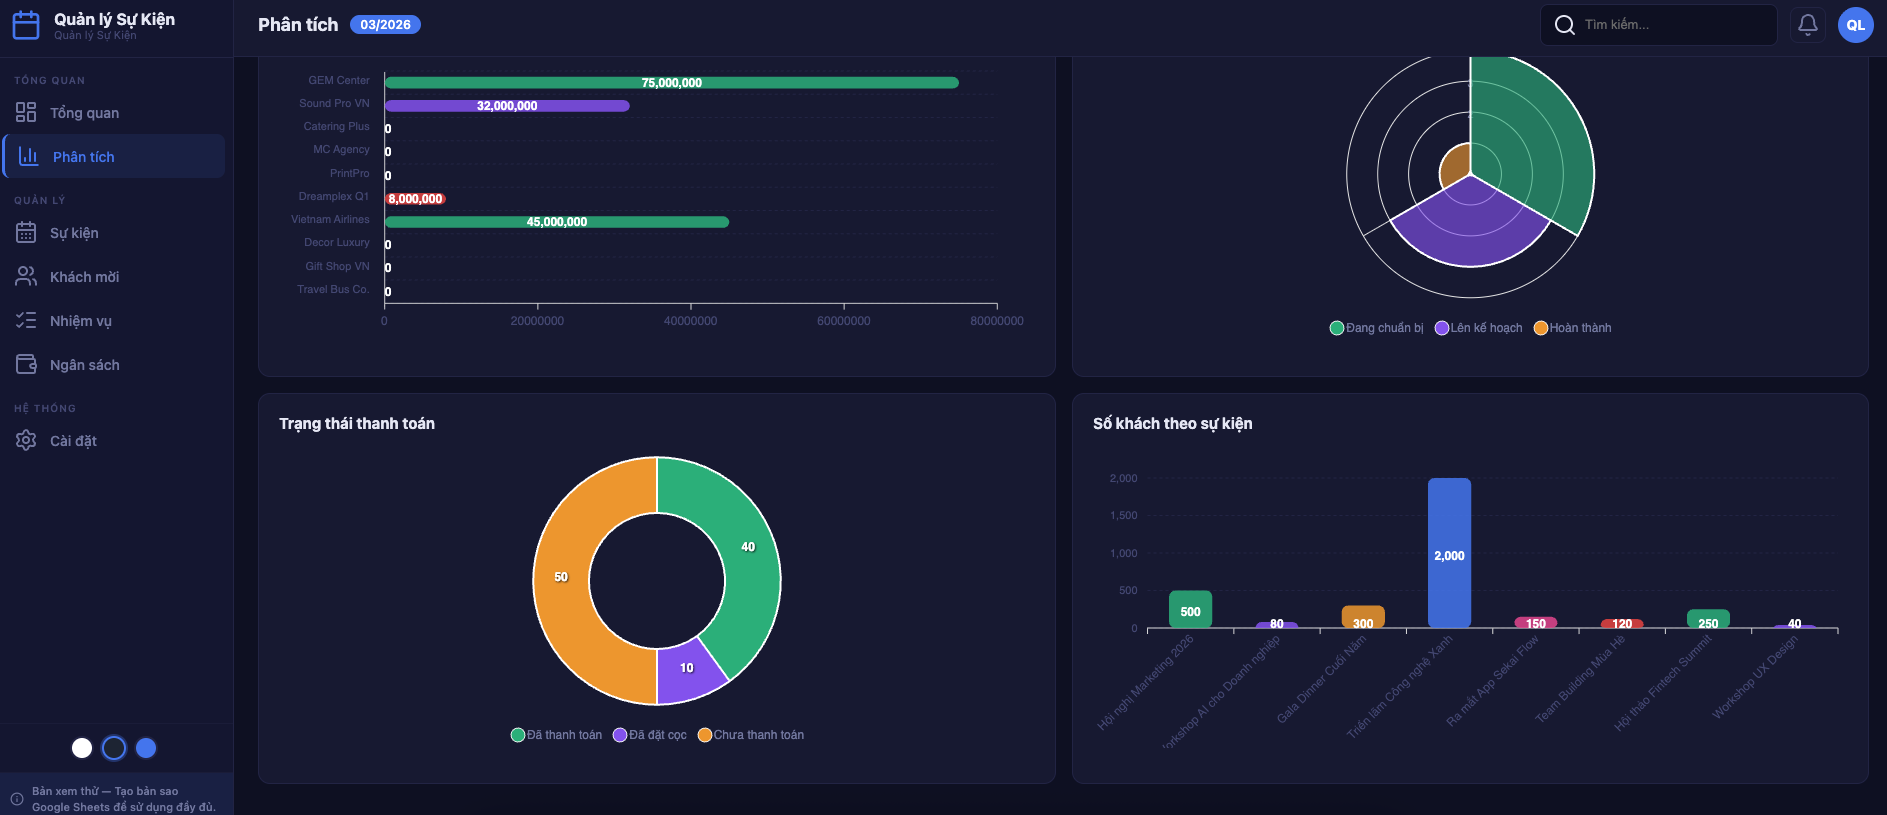Toggle the Chưa thanh toán legend series
Viewport: 1887px width, 815px height.
[x=750, y=735]
